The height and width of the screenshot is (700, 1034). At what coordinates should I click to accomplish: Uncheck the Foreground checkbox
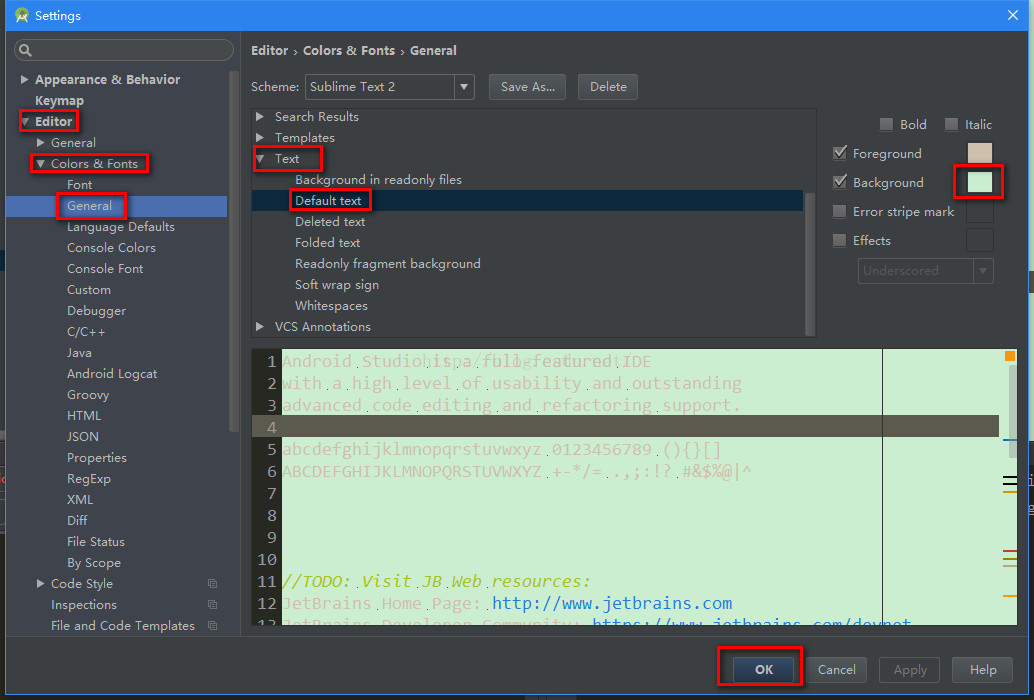(x=839, y=153)
